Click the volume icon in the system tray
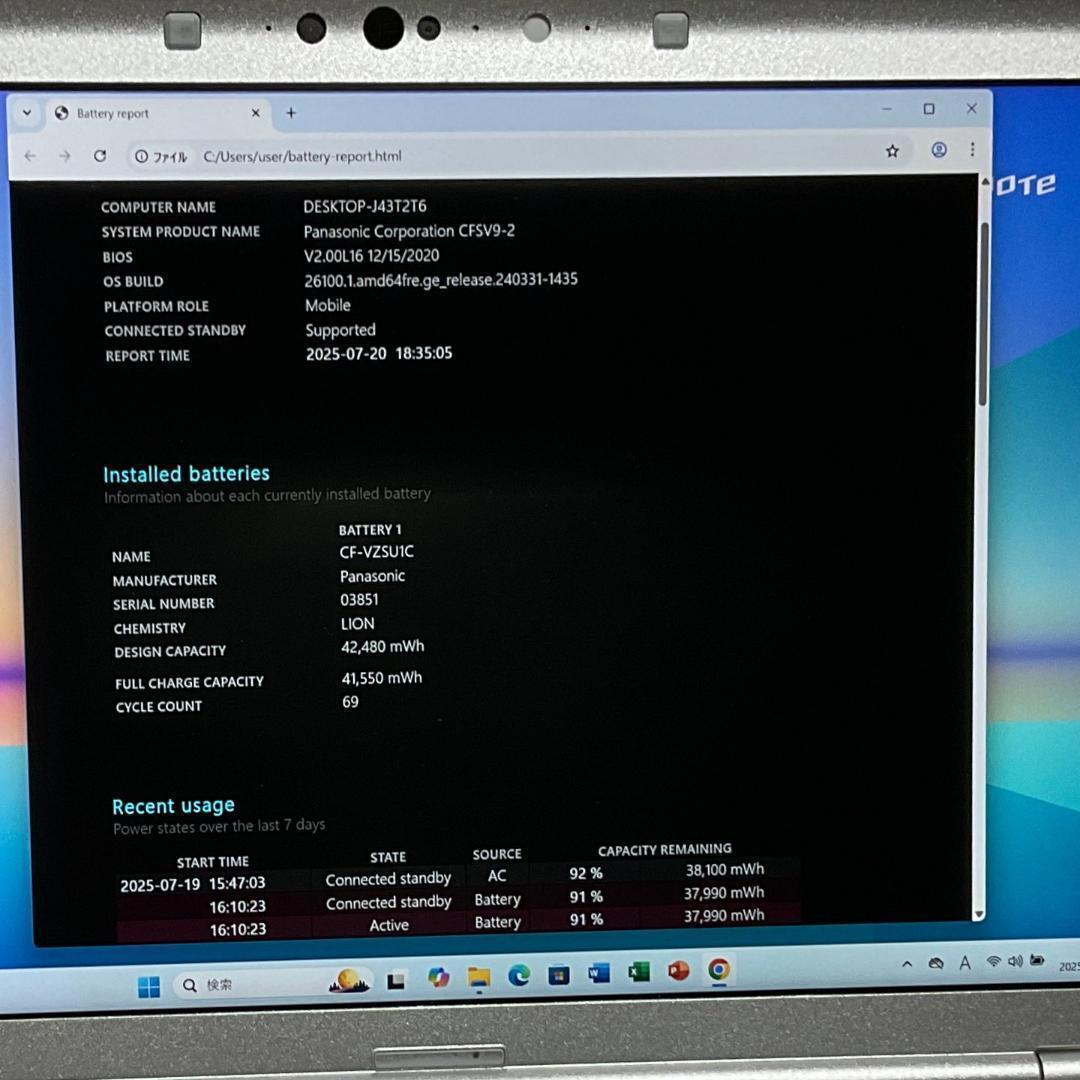 [1017, 962]
